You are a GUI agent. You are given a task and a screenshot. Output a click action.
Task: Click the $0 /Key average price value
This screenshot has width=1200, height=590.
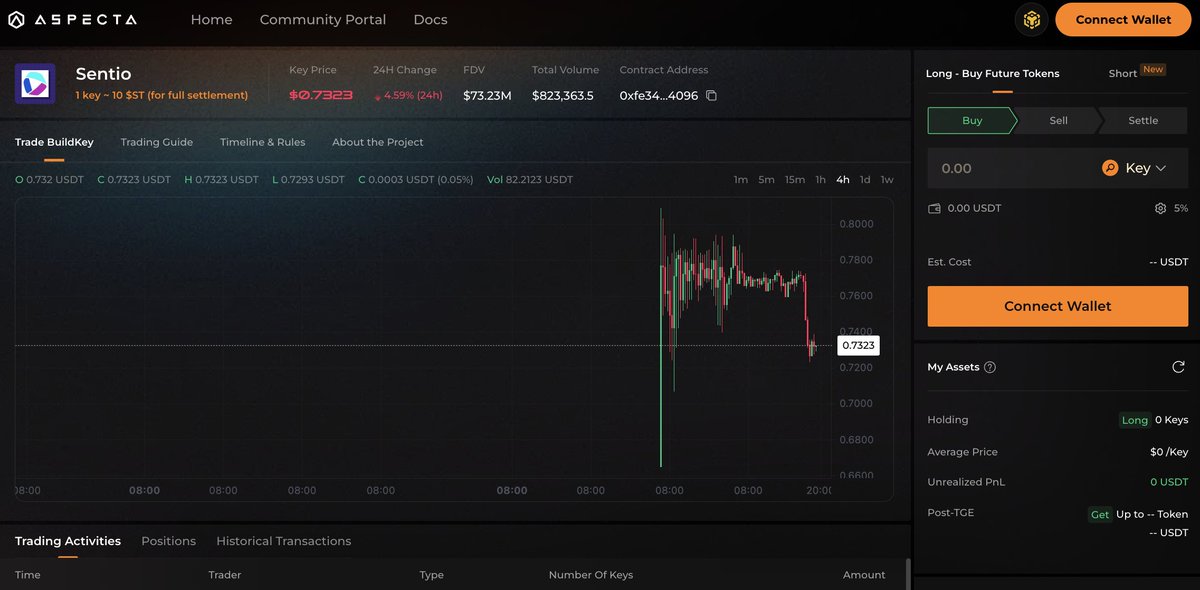tap(1169, 452)
